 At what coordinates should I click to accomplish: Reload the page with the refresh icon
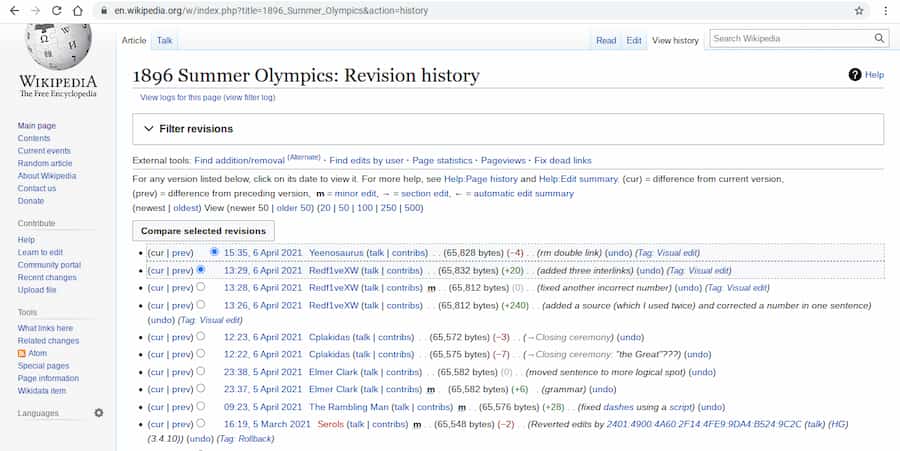(56, 10)
